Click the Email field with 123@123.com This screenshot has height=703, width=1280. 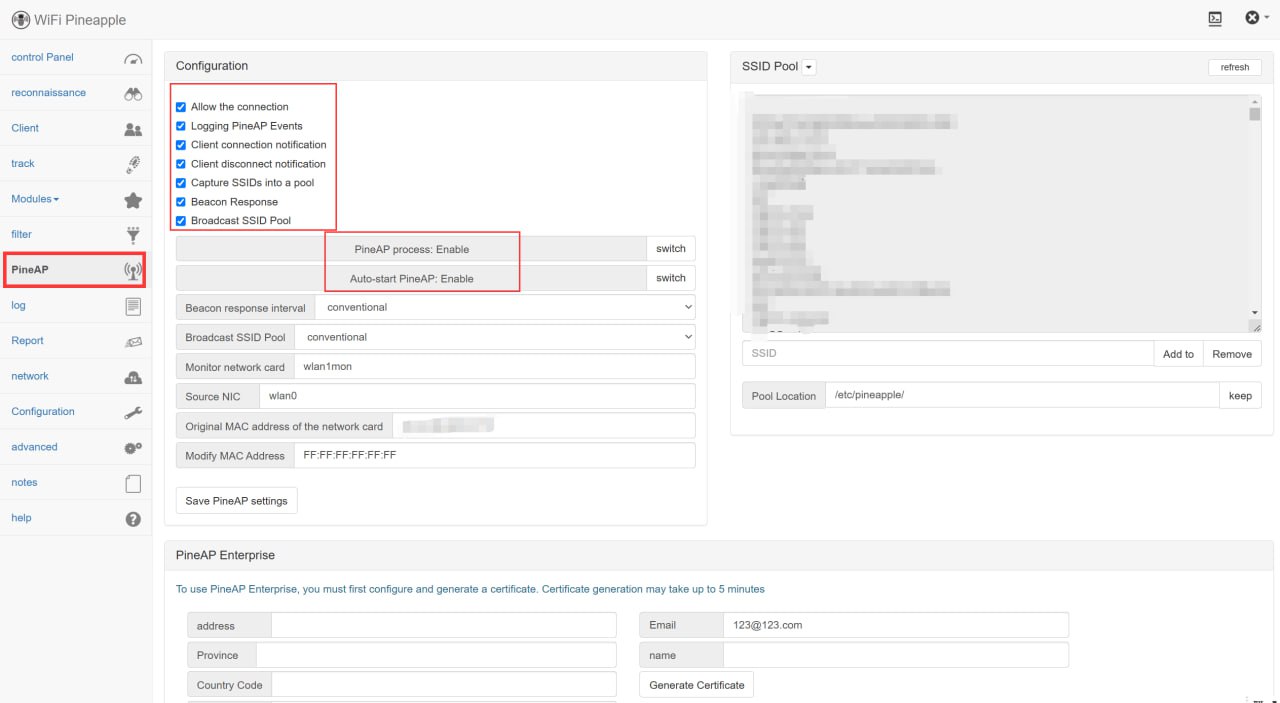(896, 625)
